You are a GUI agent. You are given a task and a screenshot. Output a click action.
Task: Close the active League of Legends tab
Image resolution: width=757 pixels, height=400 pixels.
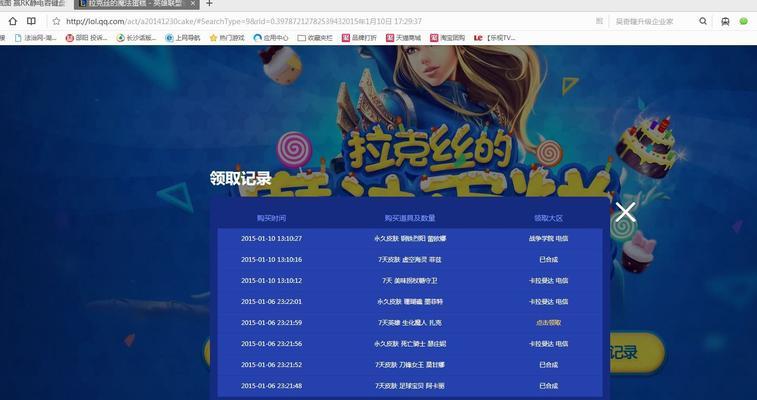[x=193, y=3]
